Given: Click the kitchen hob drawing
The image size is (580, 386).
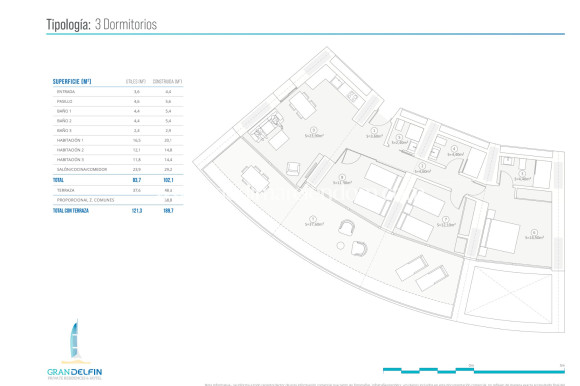Looking at the screenshot, I should 353,96.
